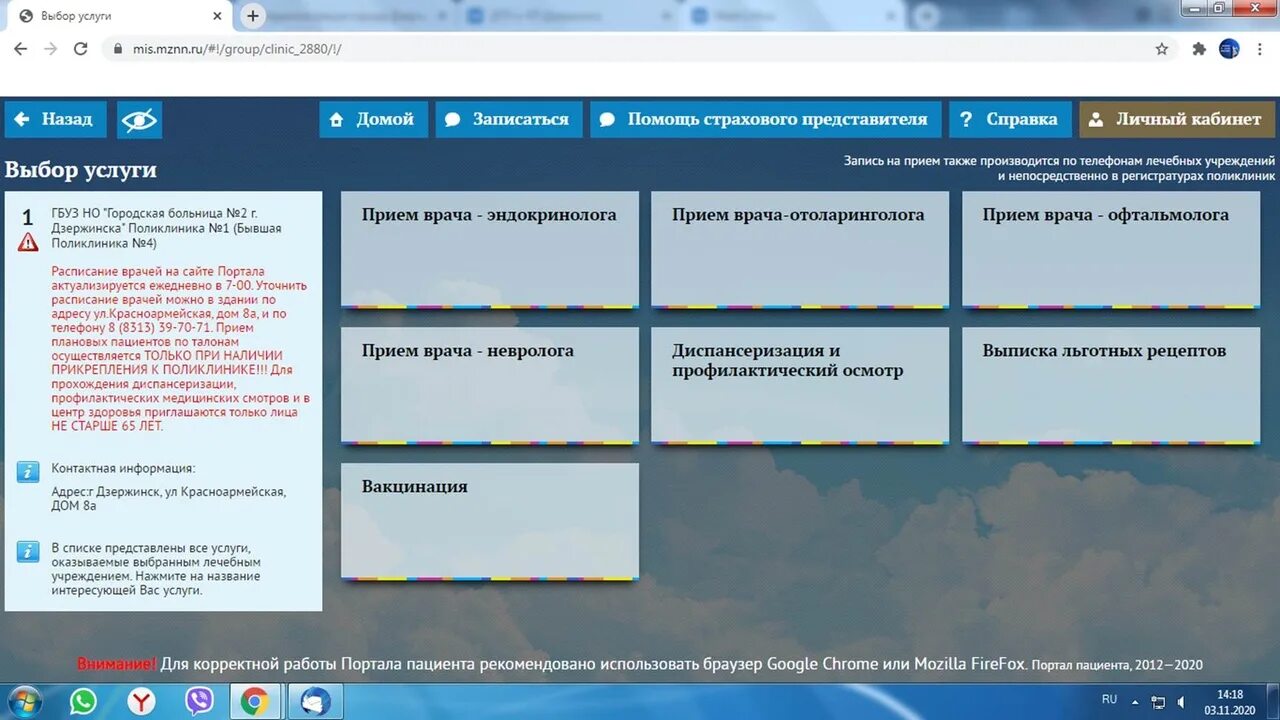This screenshot has height=720, width=1280.
Task: Toggle the visually impaired eye icon
Action: [139, 120]
